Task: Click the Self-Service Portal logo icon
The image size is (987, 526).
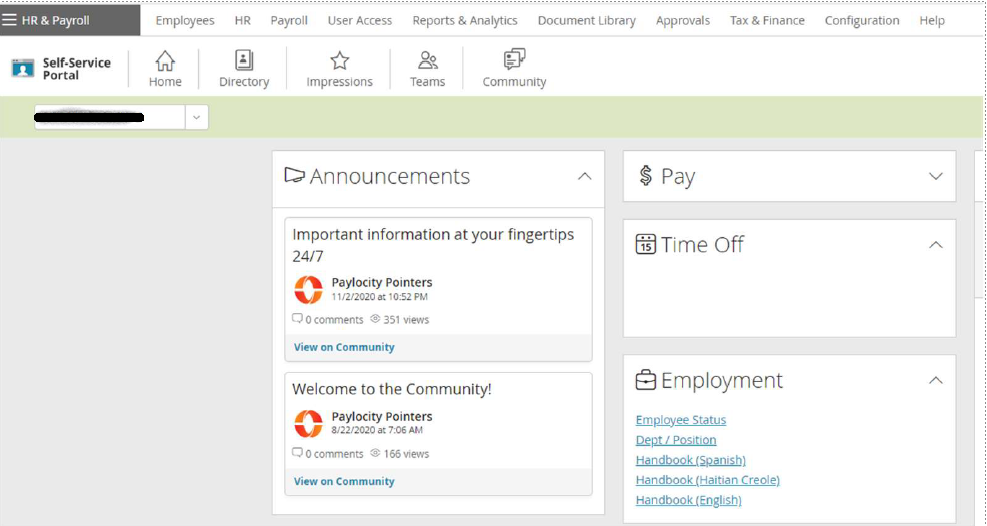Action: pos(23,68)
